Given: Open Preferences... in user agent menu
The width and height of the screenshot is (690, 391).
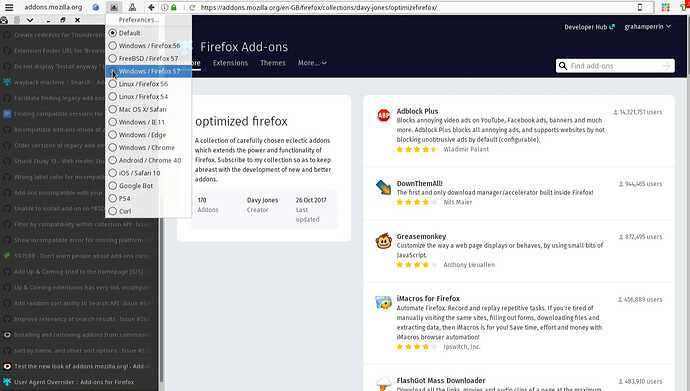Looking at the screenshot, I should click(148, 20).
